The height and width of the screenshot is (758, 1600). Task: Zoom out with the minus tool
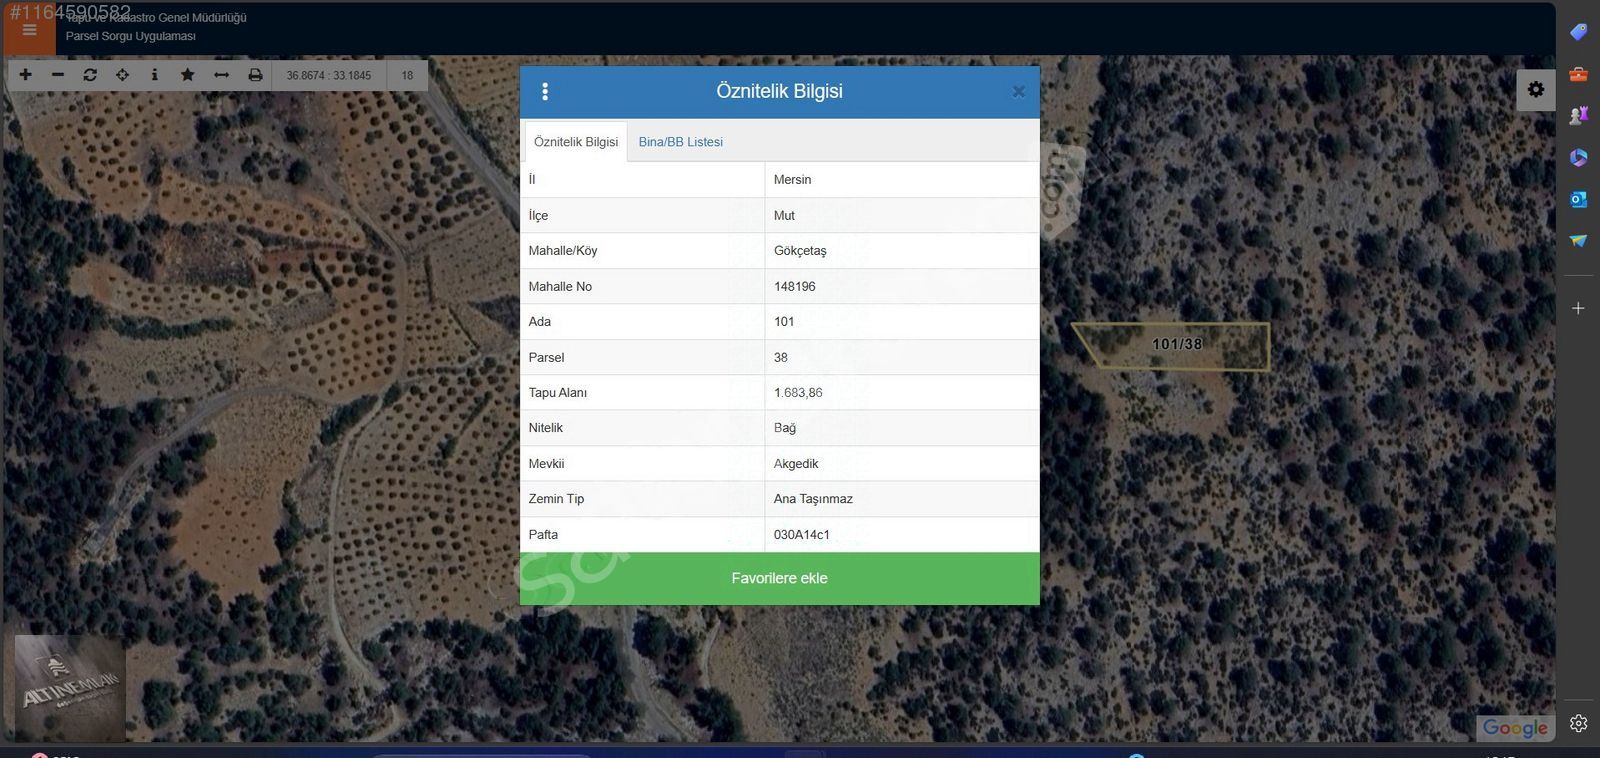tap(58, 75)
